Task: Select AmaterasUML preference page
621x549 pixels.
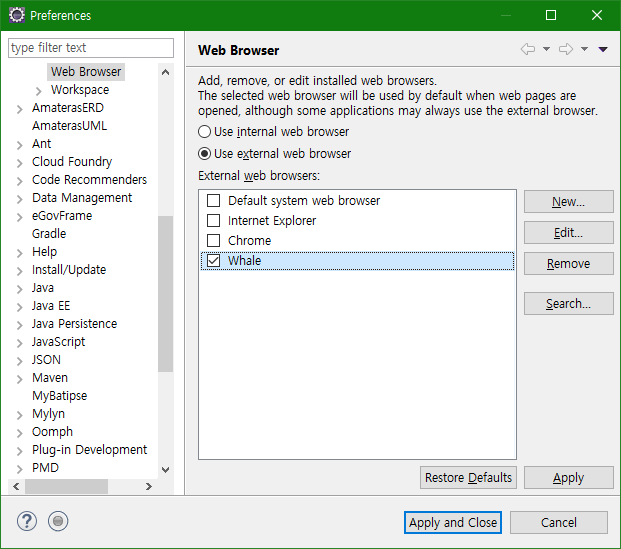Action: click(x=69, y=126)
